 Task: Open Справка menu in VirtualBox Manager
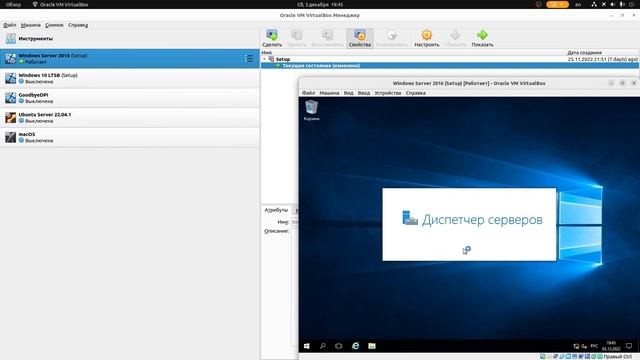[78, 25]
